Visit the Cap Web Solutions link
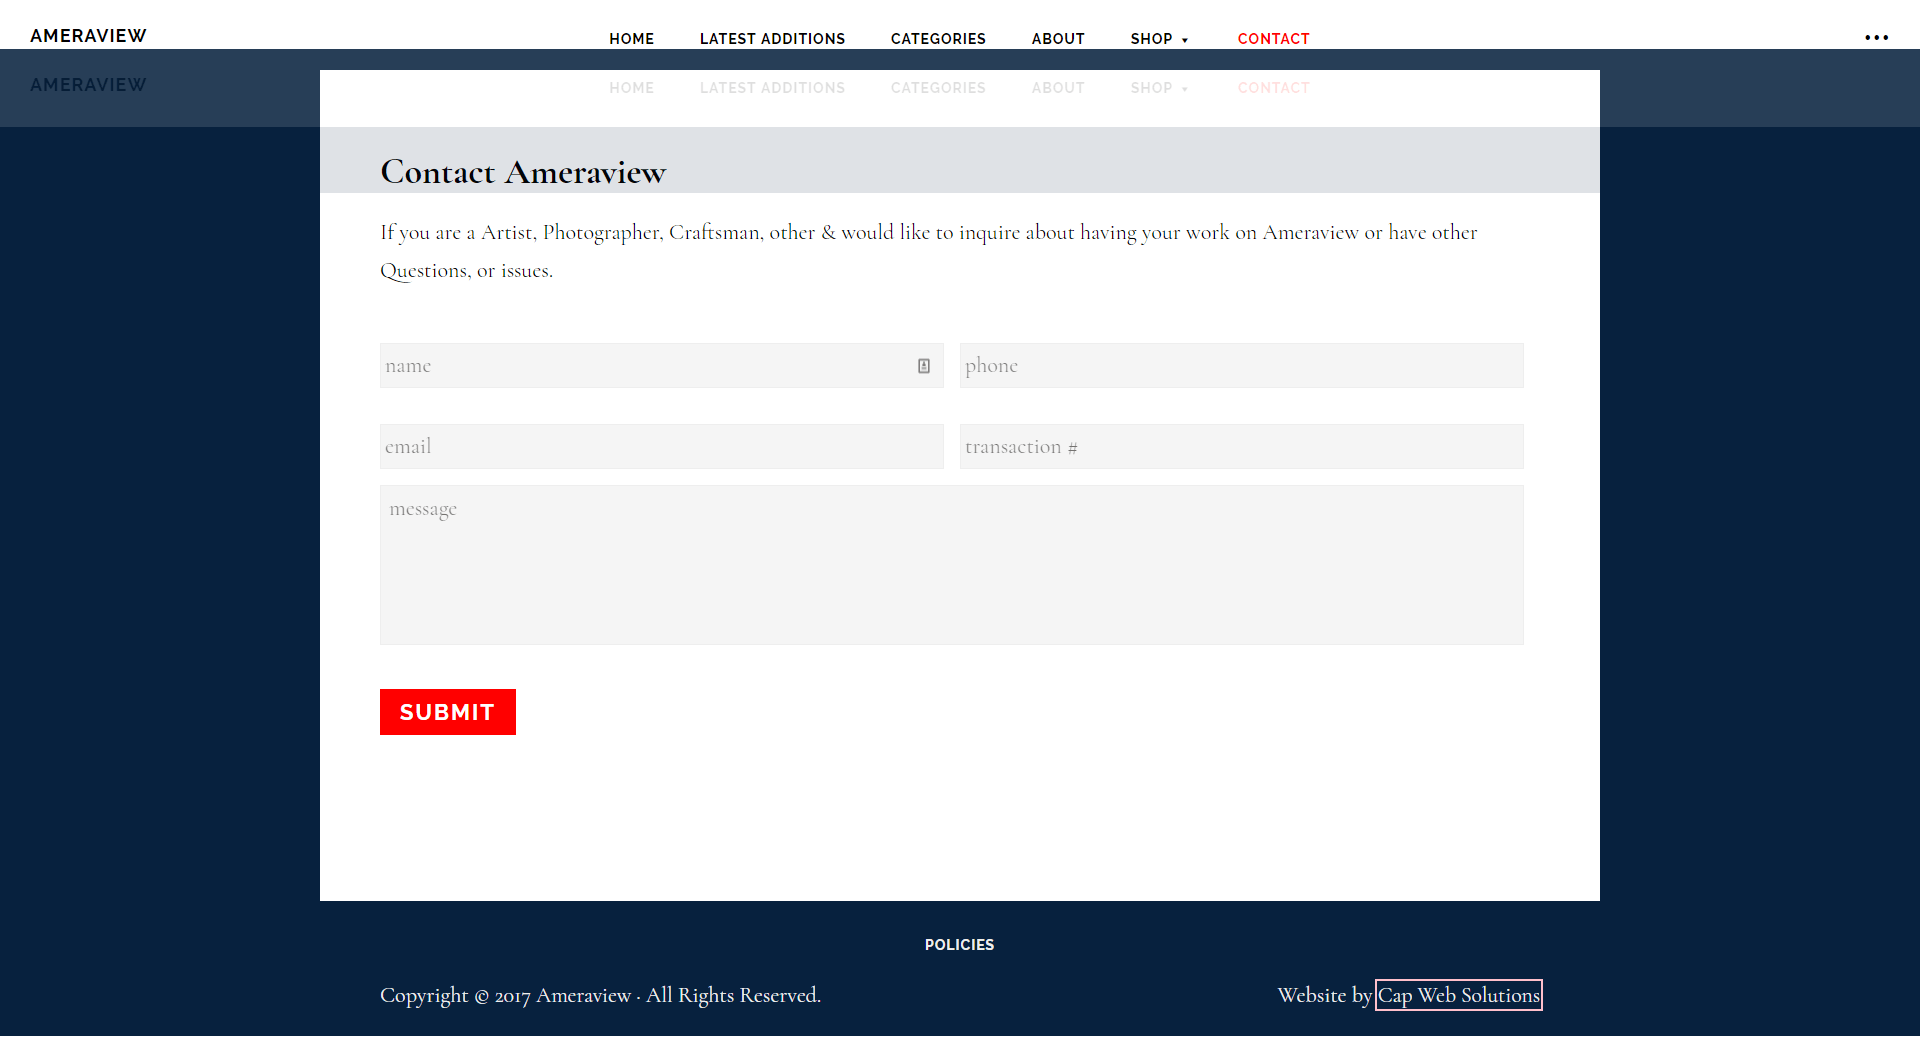The width and height of the screenshot is (1920, 1044). tap(1458, 995)
